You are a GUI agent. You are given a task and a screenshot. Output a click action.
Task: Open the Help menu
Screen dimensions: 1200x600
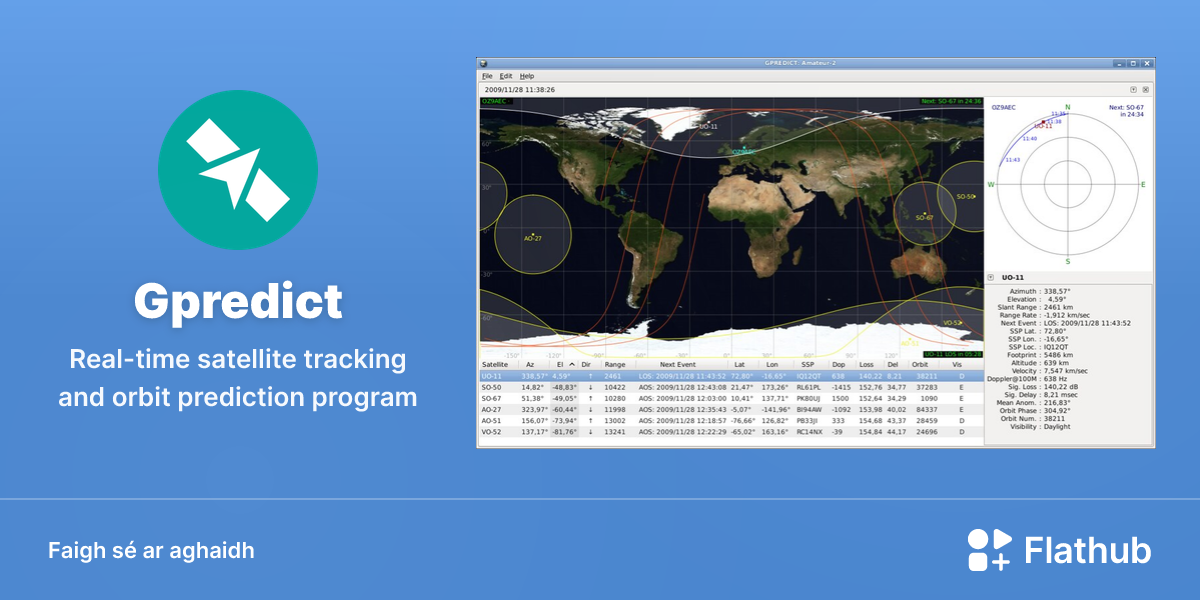[x=527, y=76]
